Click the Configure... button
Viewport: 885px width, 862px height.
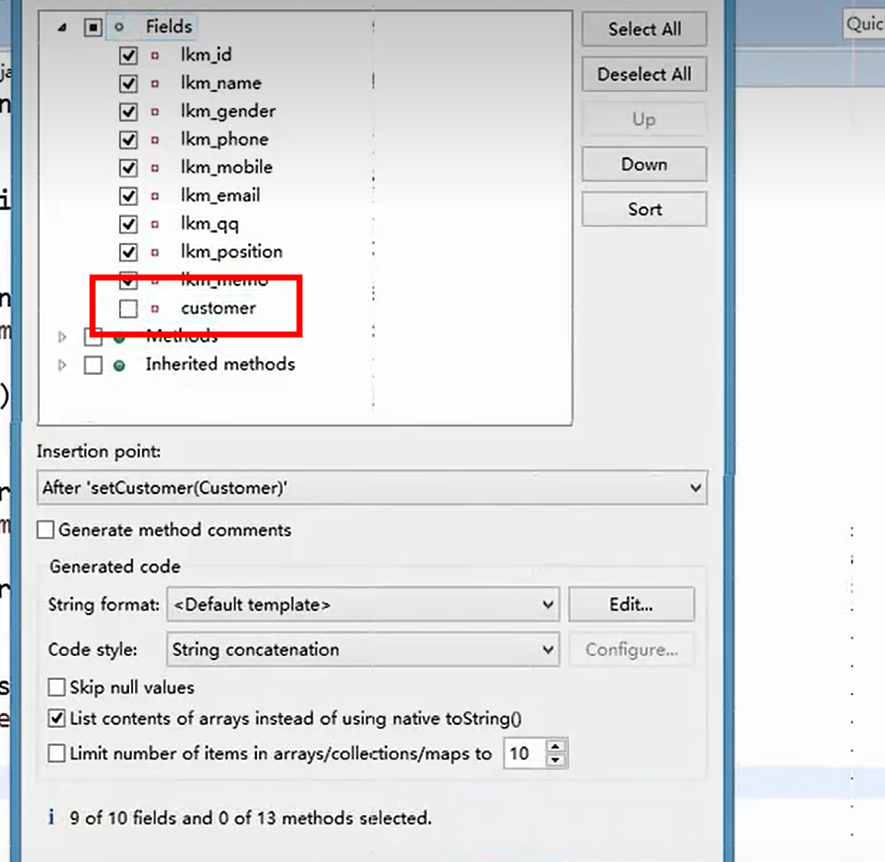[631, 649]
